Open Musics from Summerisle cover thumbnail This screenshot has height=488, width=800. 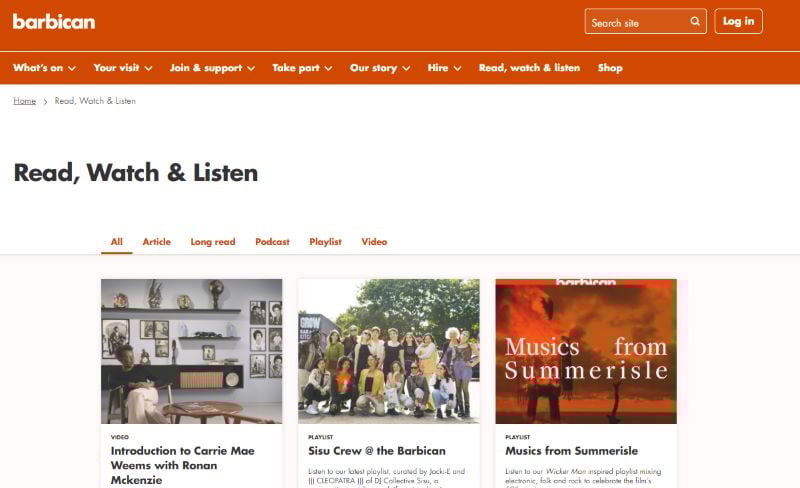coord(586,351)
